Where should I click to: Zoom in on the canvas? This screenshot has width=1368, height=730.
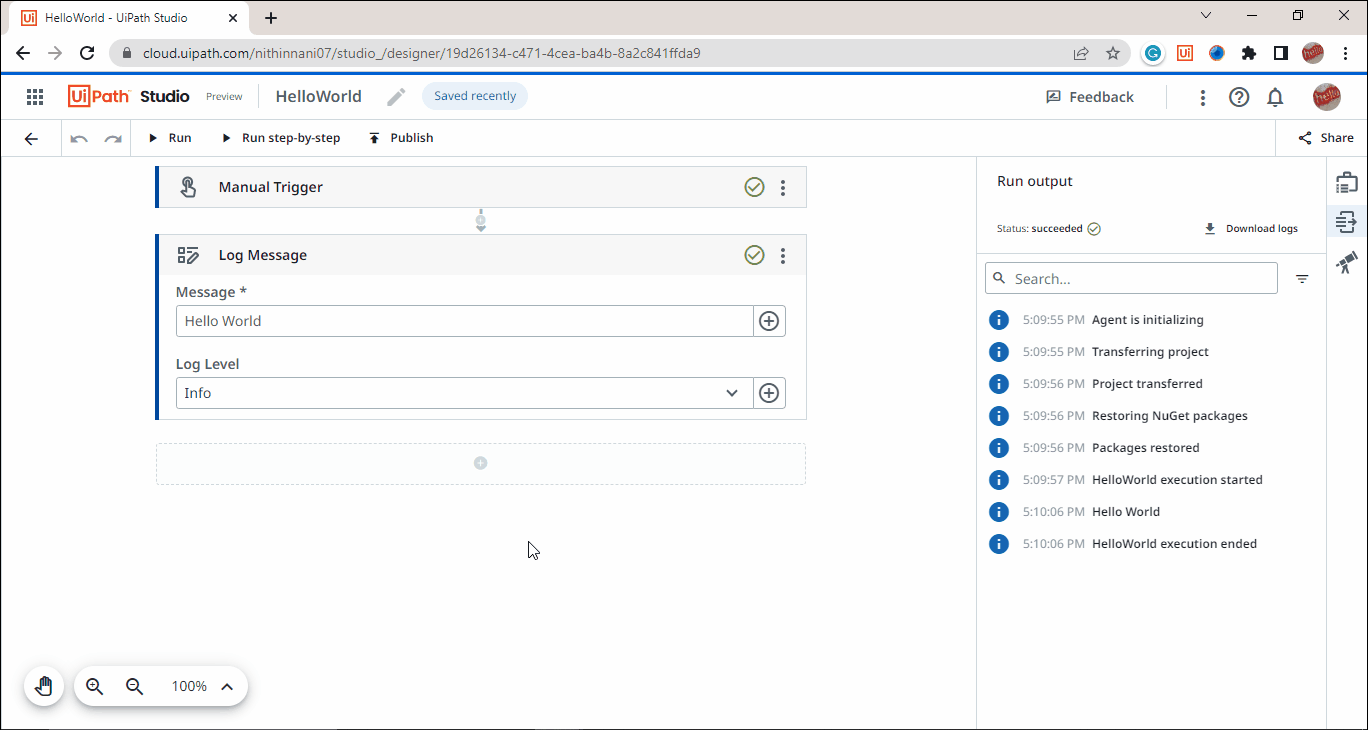pyautogui.click(x=95, y=686)
